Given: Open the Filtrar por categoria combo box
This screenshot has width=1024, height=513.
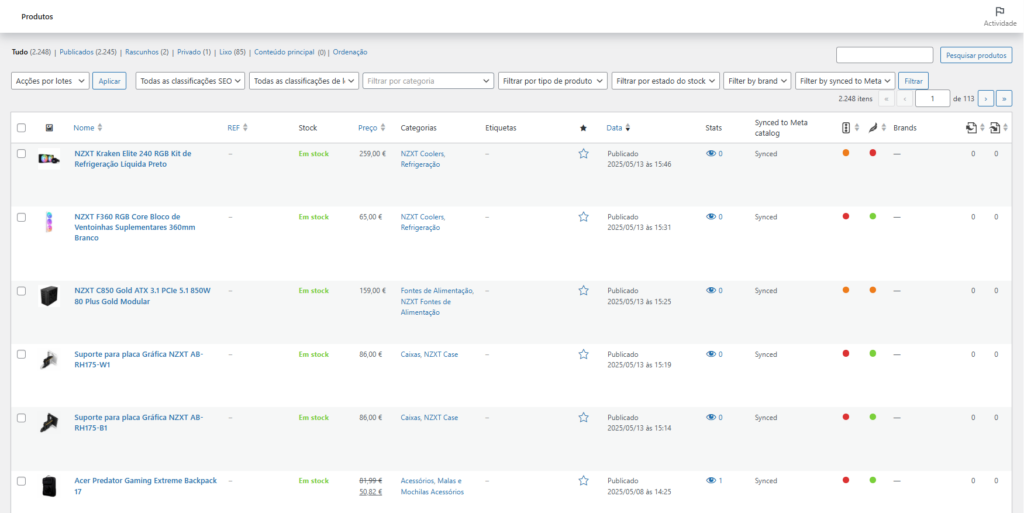Looking at the screenshot, I should 428,81.
